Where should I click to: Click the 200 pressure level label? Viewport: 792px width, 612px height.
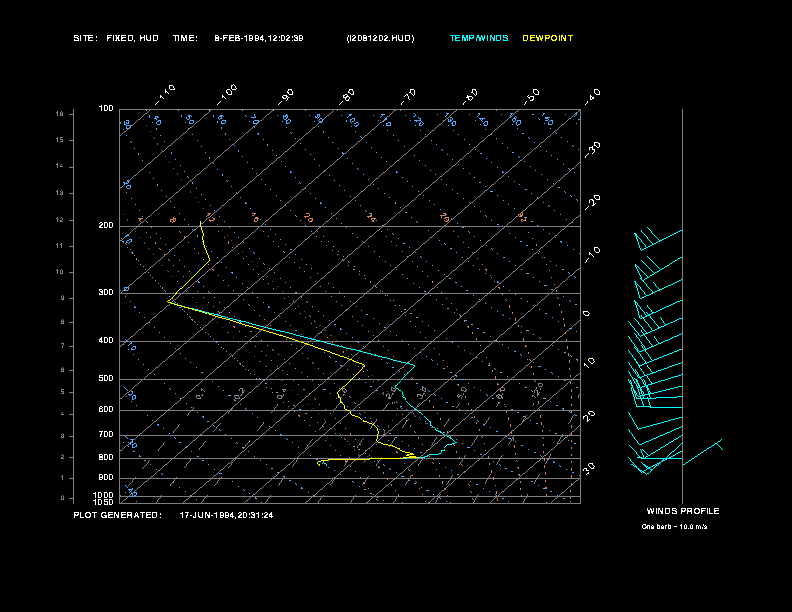106,225
